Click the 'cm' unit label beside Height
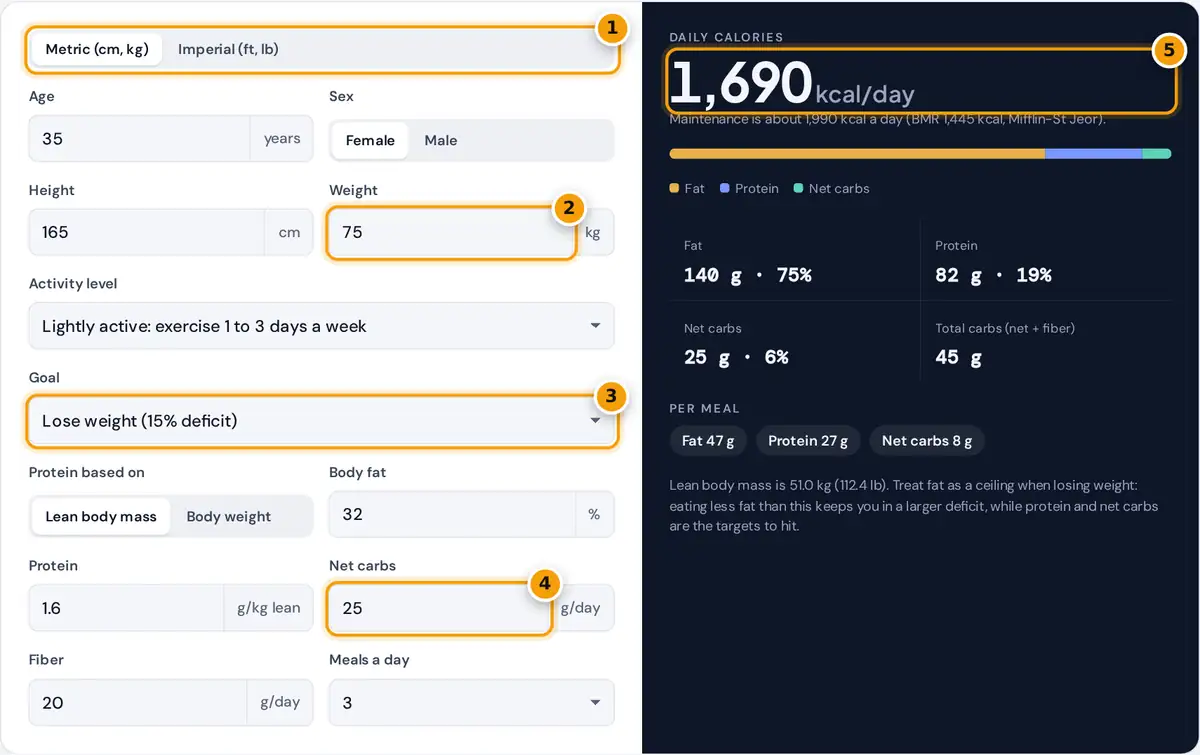1200x755 pixels. tap(289, 232)
